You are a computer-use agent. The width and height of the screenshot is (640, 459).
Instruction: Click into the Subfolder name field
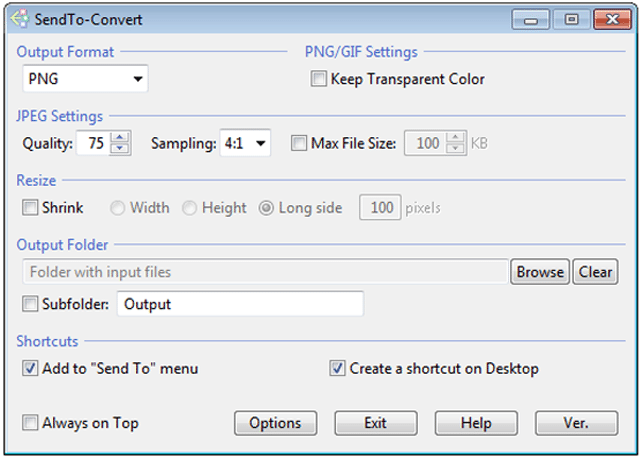(x=240, y=304)
